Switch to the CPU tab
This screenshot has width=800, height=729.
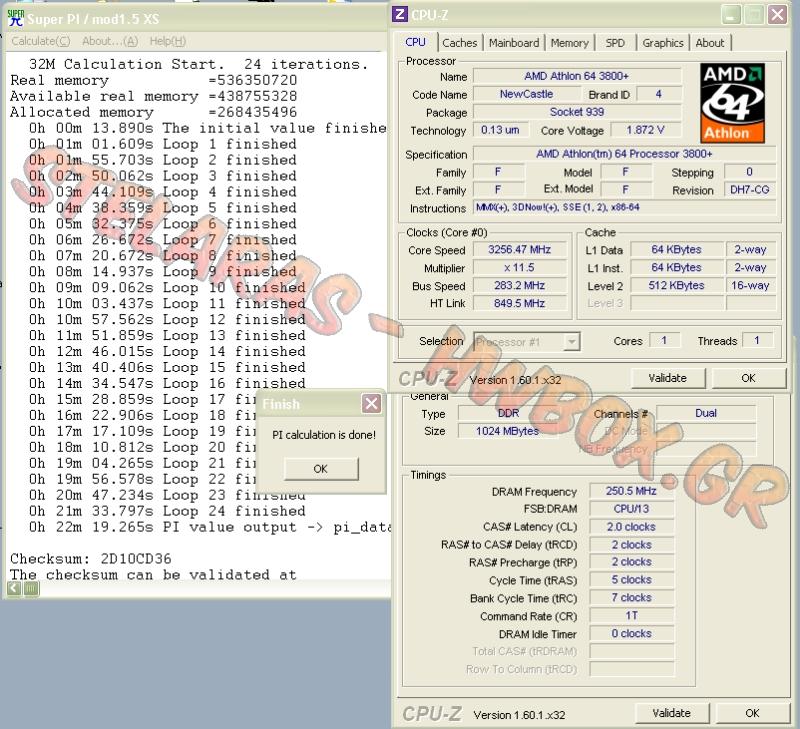click(x=415, y=42)
